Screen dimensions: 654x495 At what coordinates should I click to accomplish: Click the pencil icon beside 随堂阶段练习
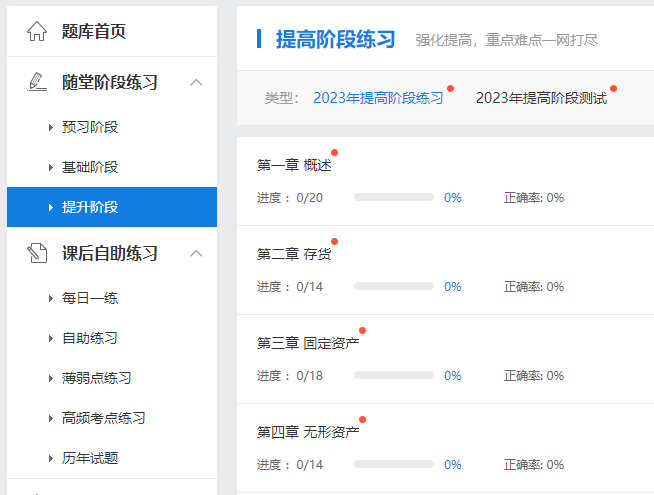click(37, 82)
